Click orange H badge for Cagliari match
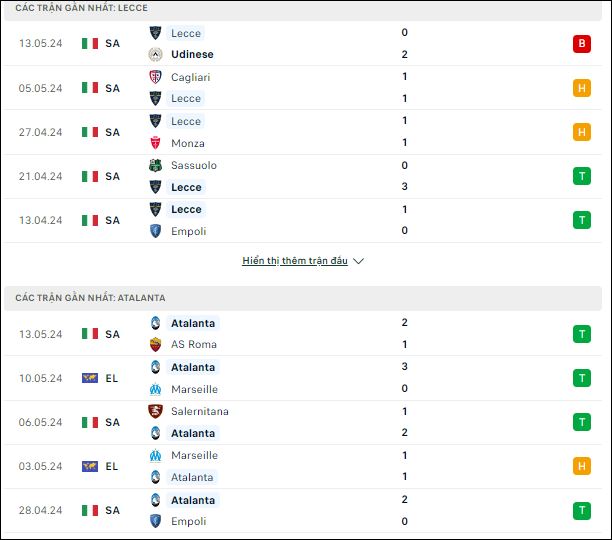This screenshot has width=612, height=540. click(582, 88)
